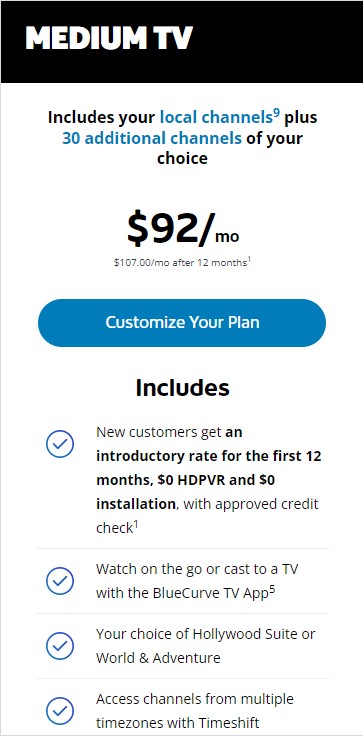Click the Hollywood Suite or World & Adventure text
The image size is (363, 740).
(206, 646)
